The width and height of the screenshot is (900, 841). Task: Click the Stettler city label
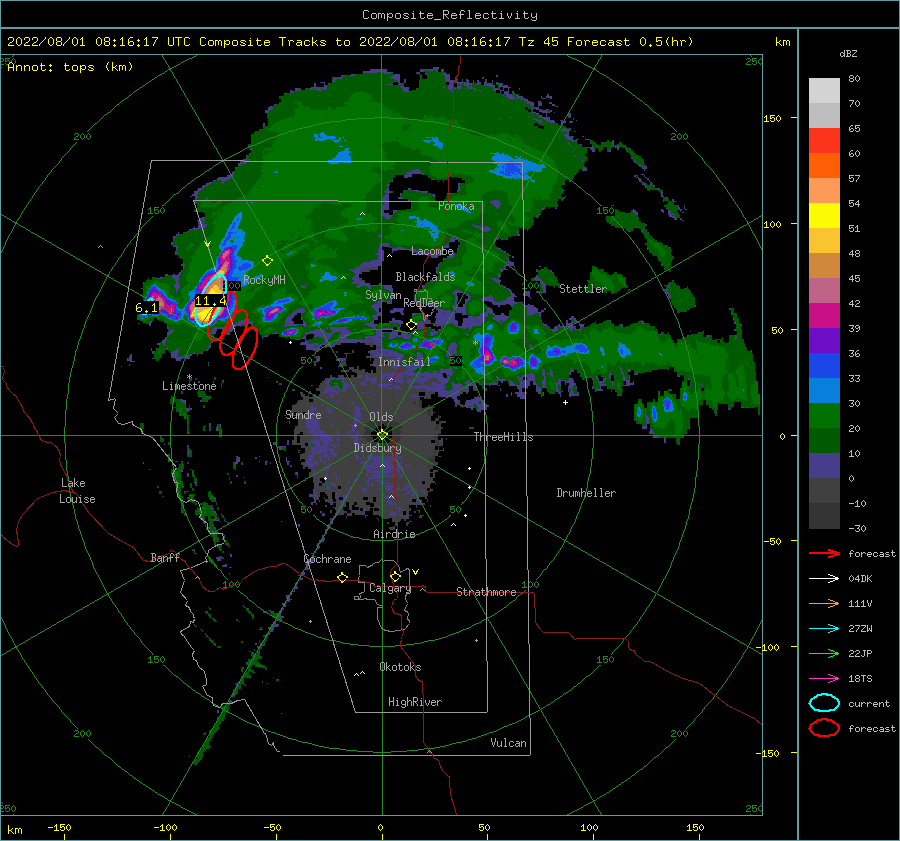tap(583, 289)
